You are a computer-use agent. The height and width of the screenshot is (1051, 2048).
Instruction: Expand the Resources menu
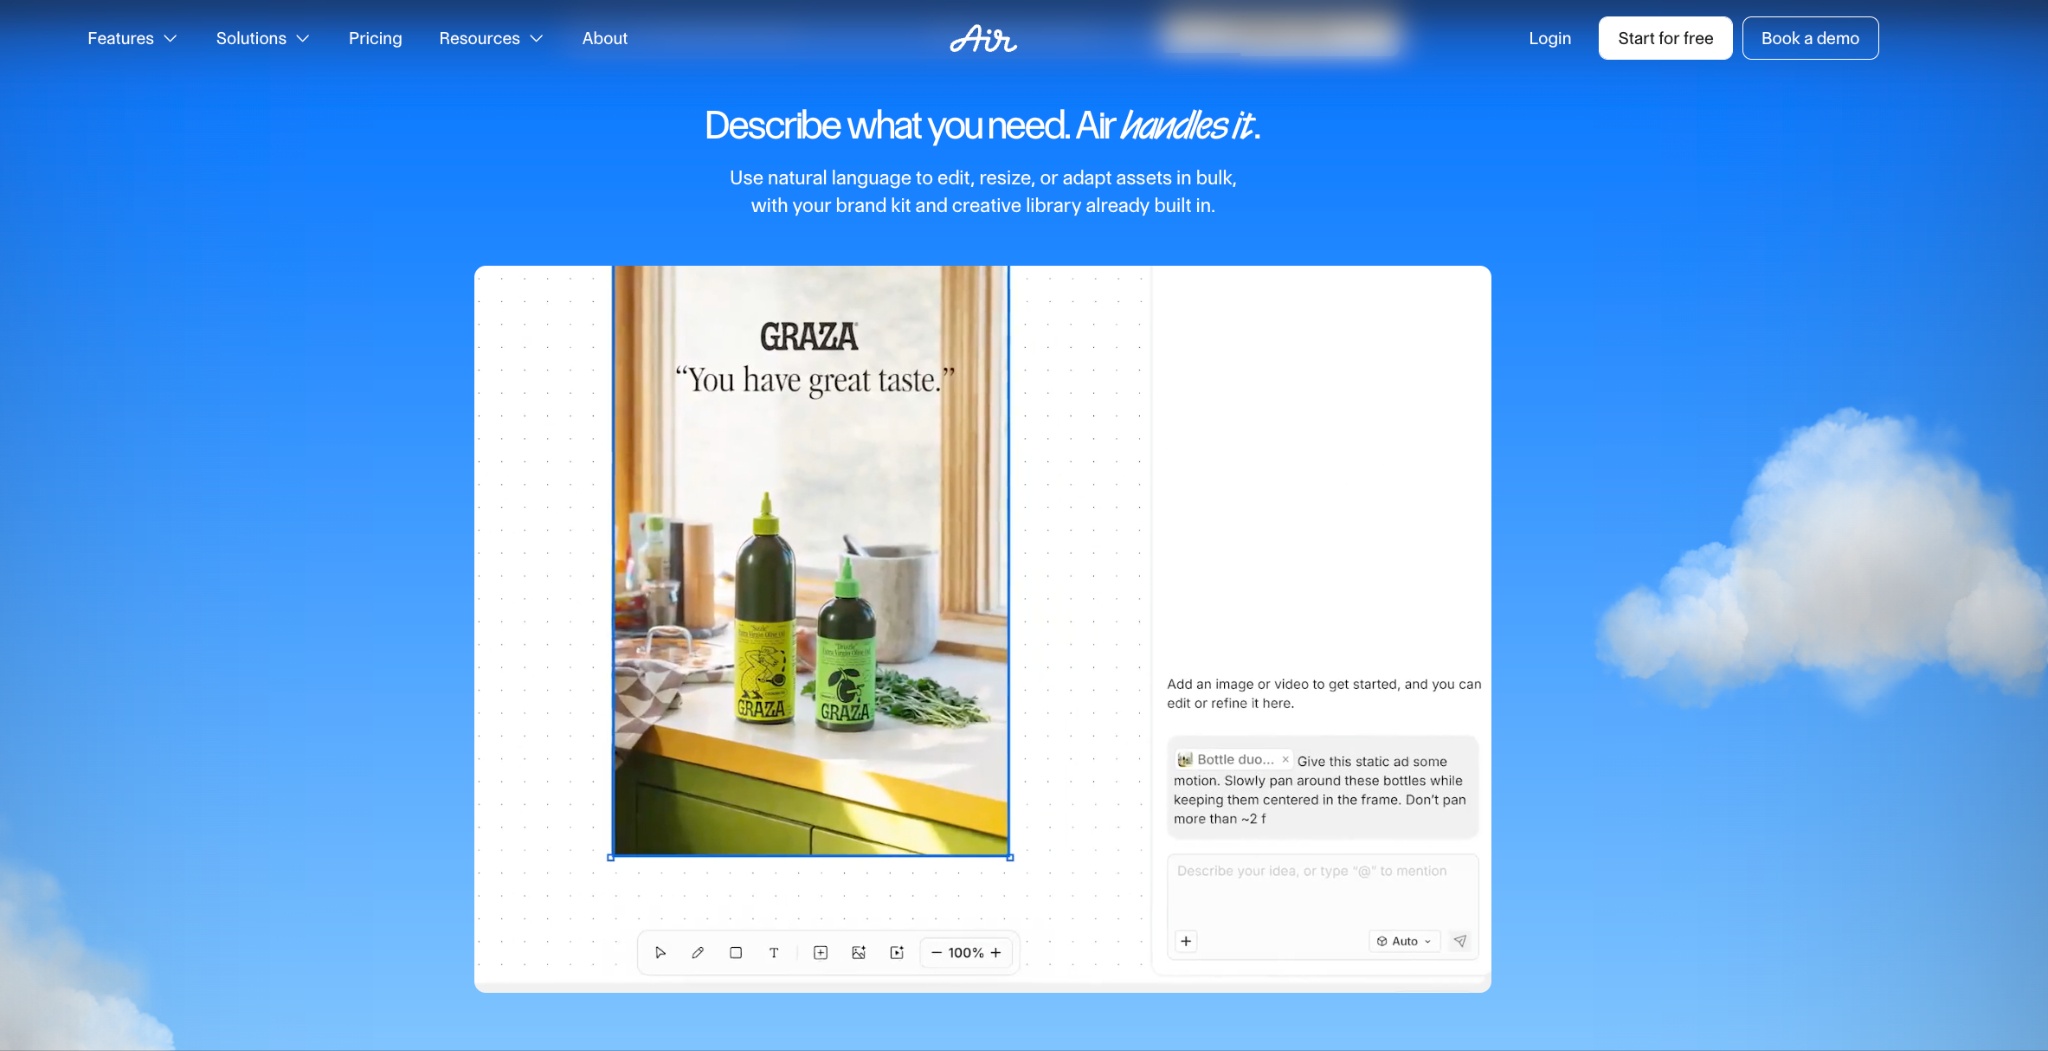[x=491, y=38]
